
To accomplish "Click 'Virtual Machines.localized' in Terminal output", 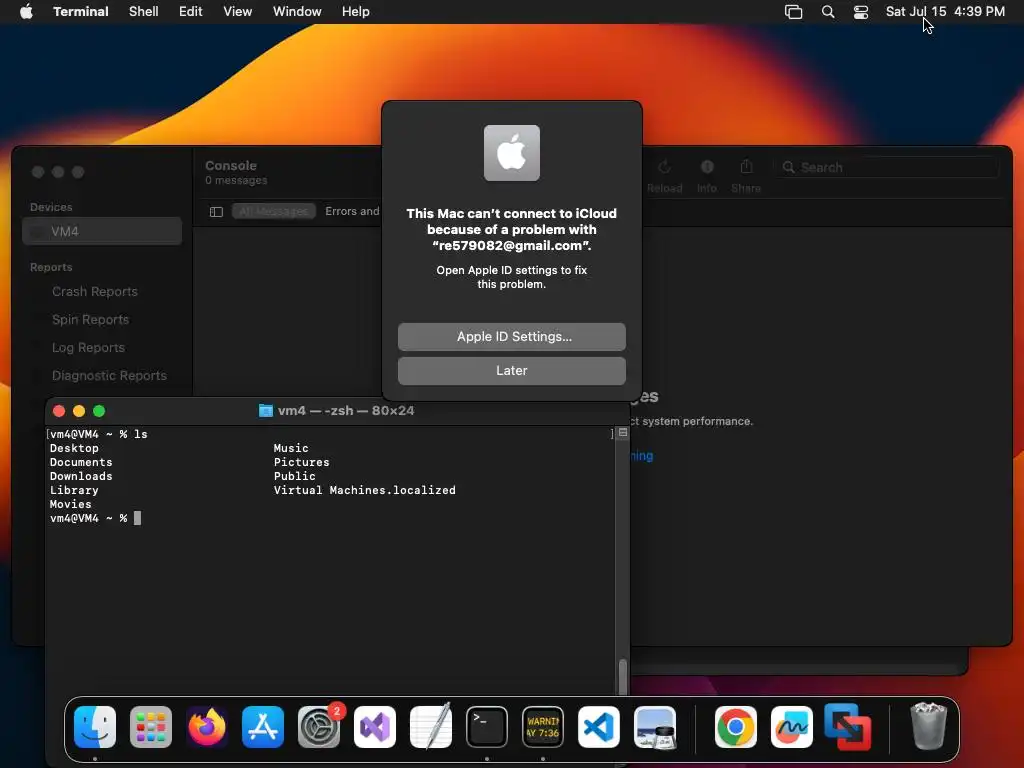I will pos(364,490).
